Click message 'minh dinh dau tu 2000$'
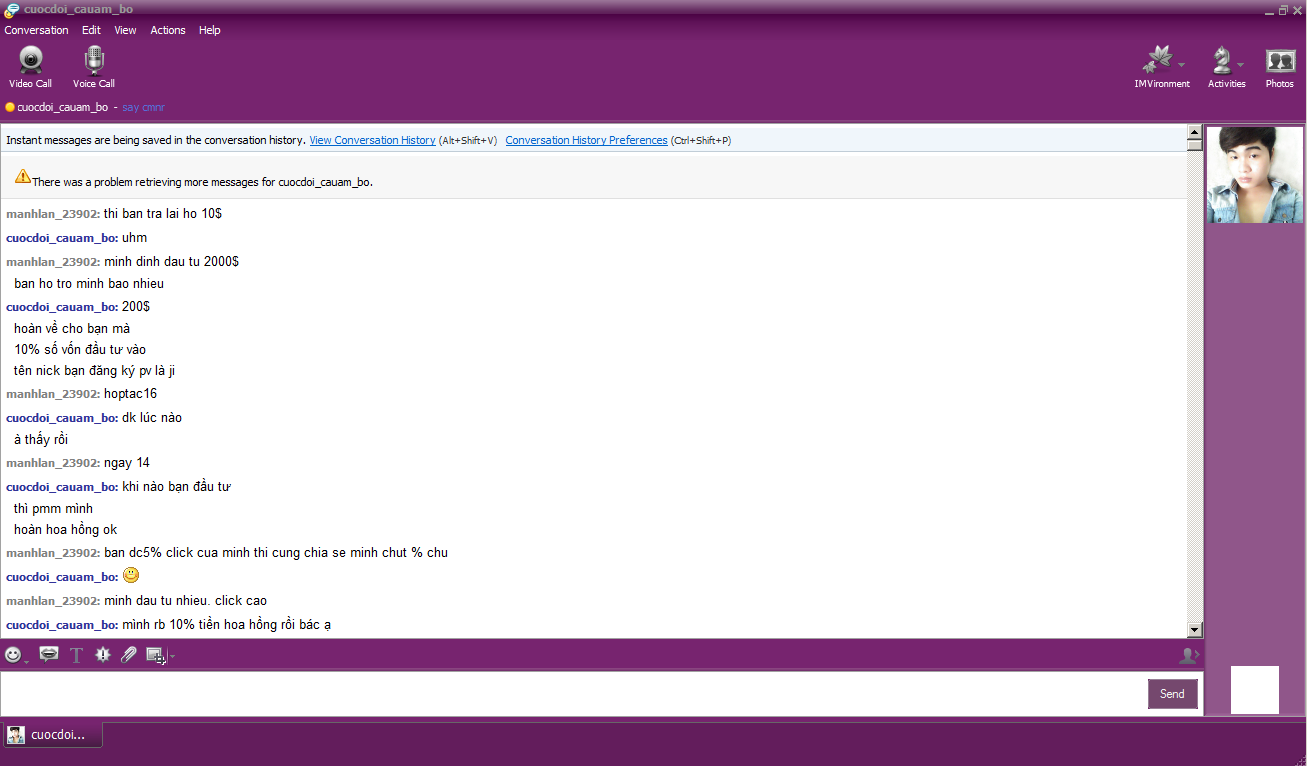1308x766 pixels. tap(171, 262)
